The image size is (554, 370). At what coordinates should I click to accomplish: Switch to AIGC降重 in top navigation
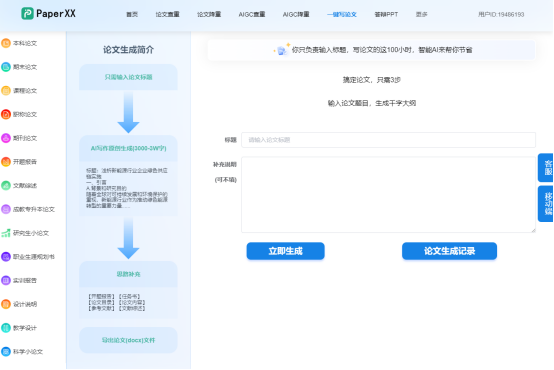296,14
